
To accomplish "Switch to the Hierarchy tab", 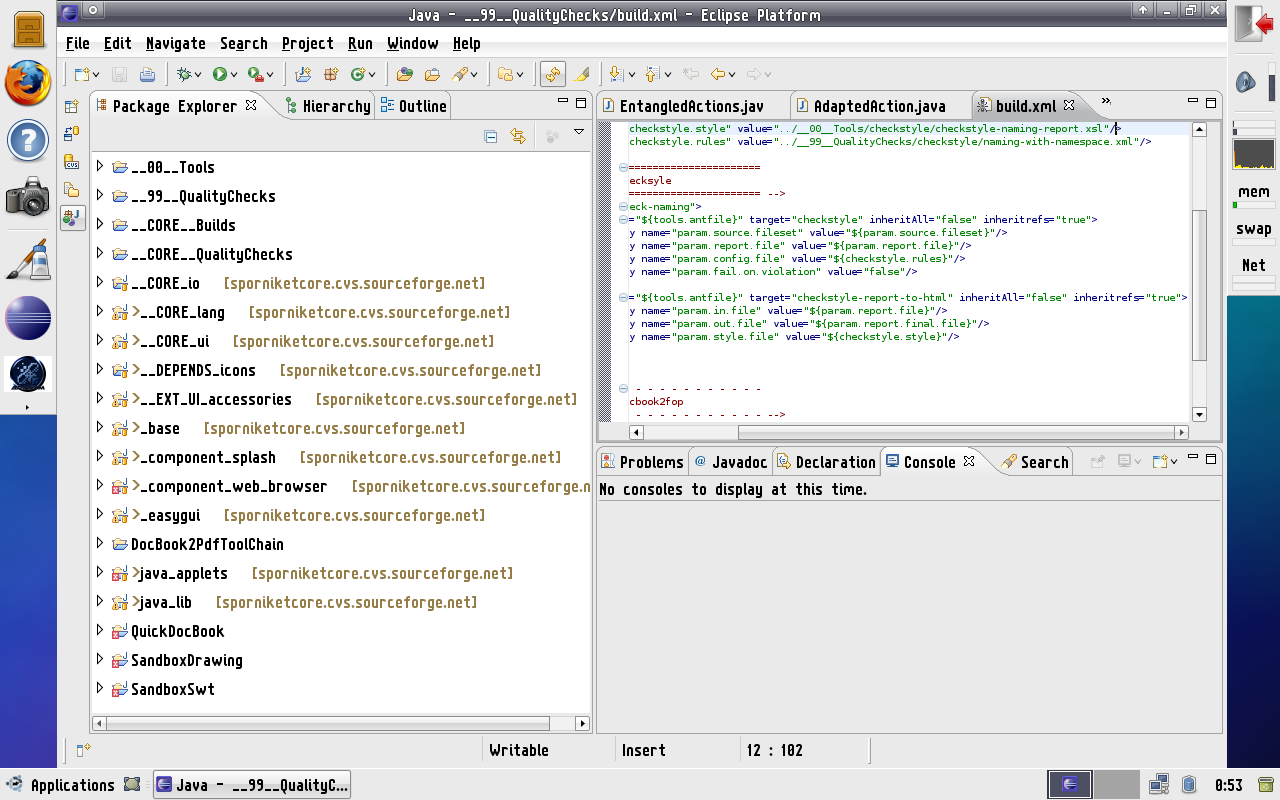I will (x=327, y=106).
